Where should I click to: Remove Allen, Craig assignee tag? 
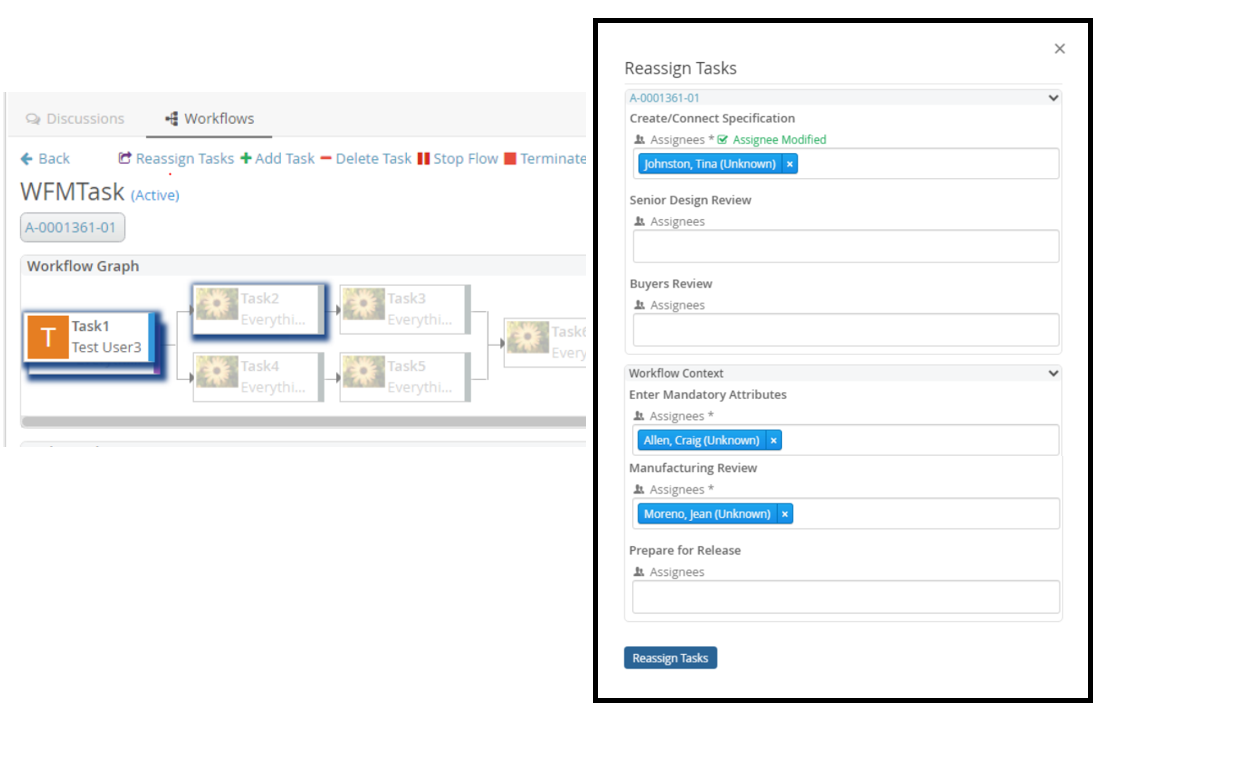click(773, 440)
